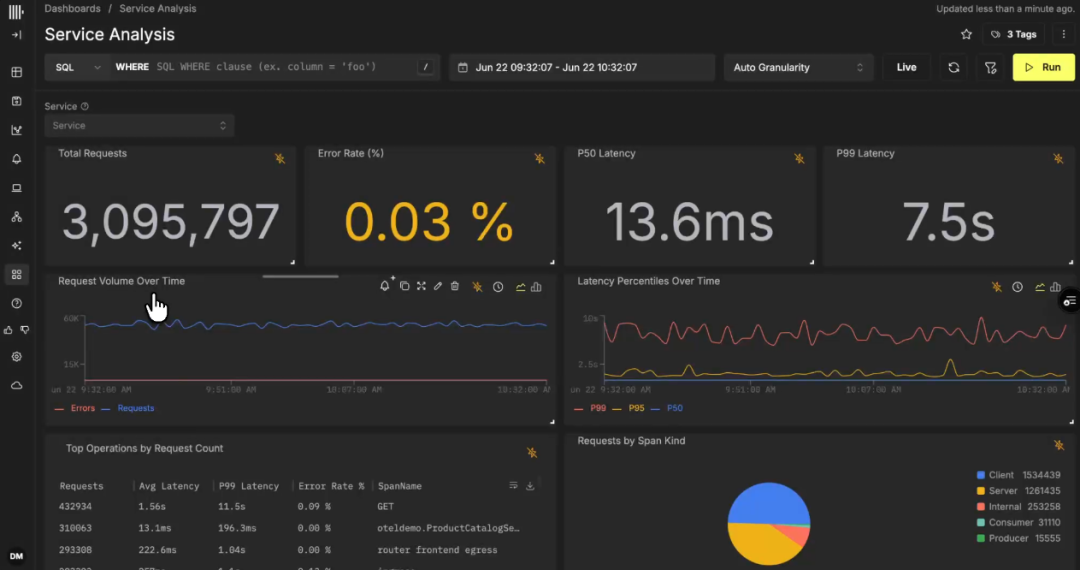The image size is (1080, 570).
Task: Toggle filter-off icon on Top Operations tile
Action: pyautogui.click(x=532, y=452)
